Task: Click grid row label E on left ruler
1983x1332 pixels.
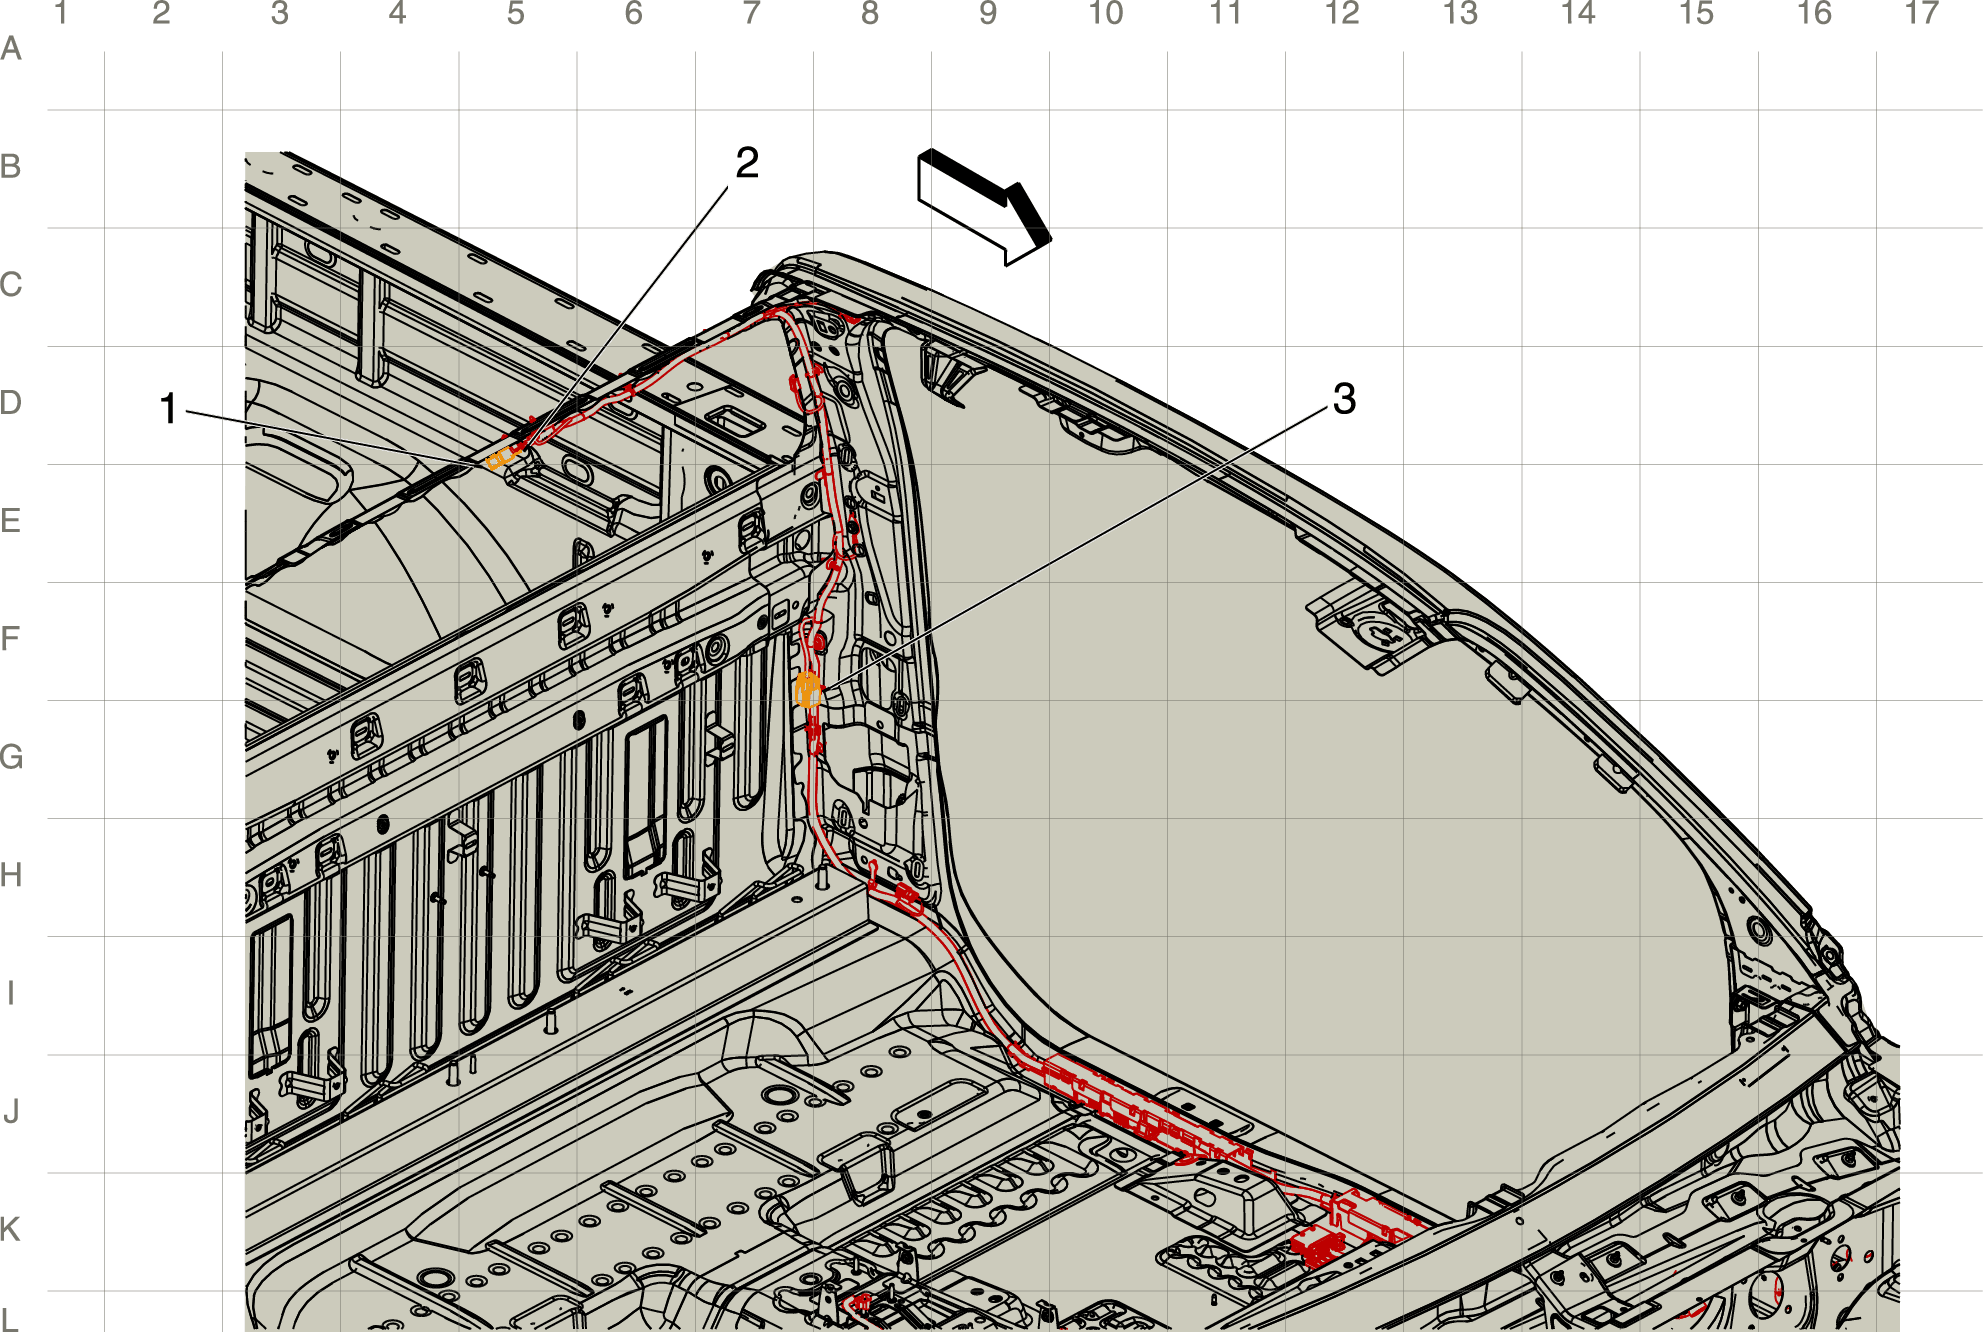Action: [x=11, y=521]
